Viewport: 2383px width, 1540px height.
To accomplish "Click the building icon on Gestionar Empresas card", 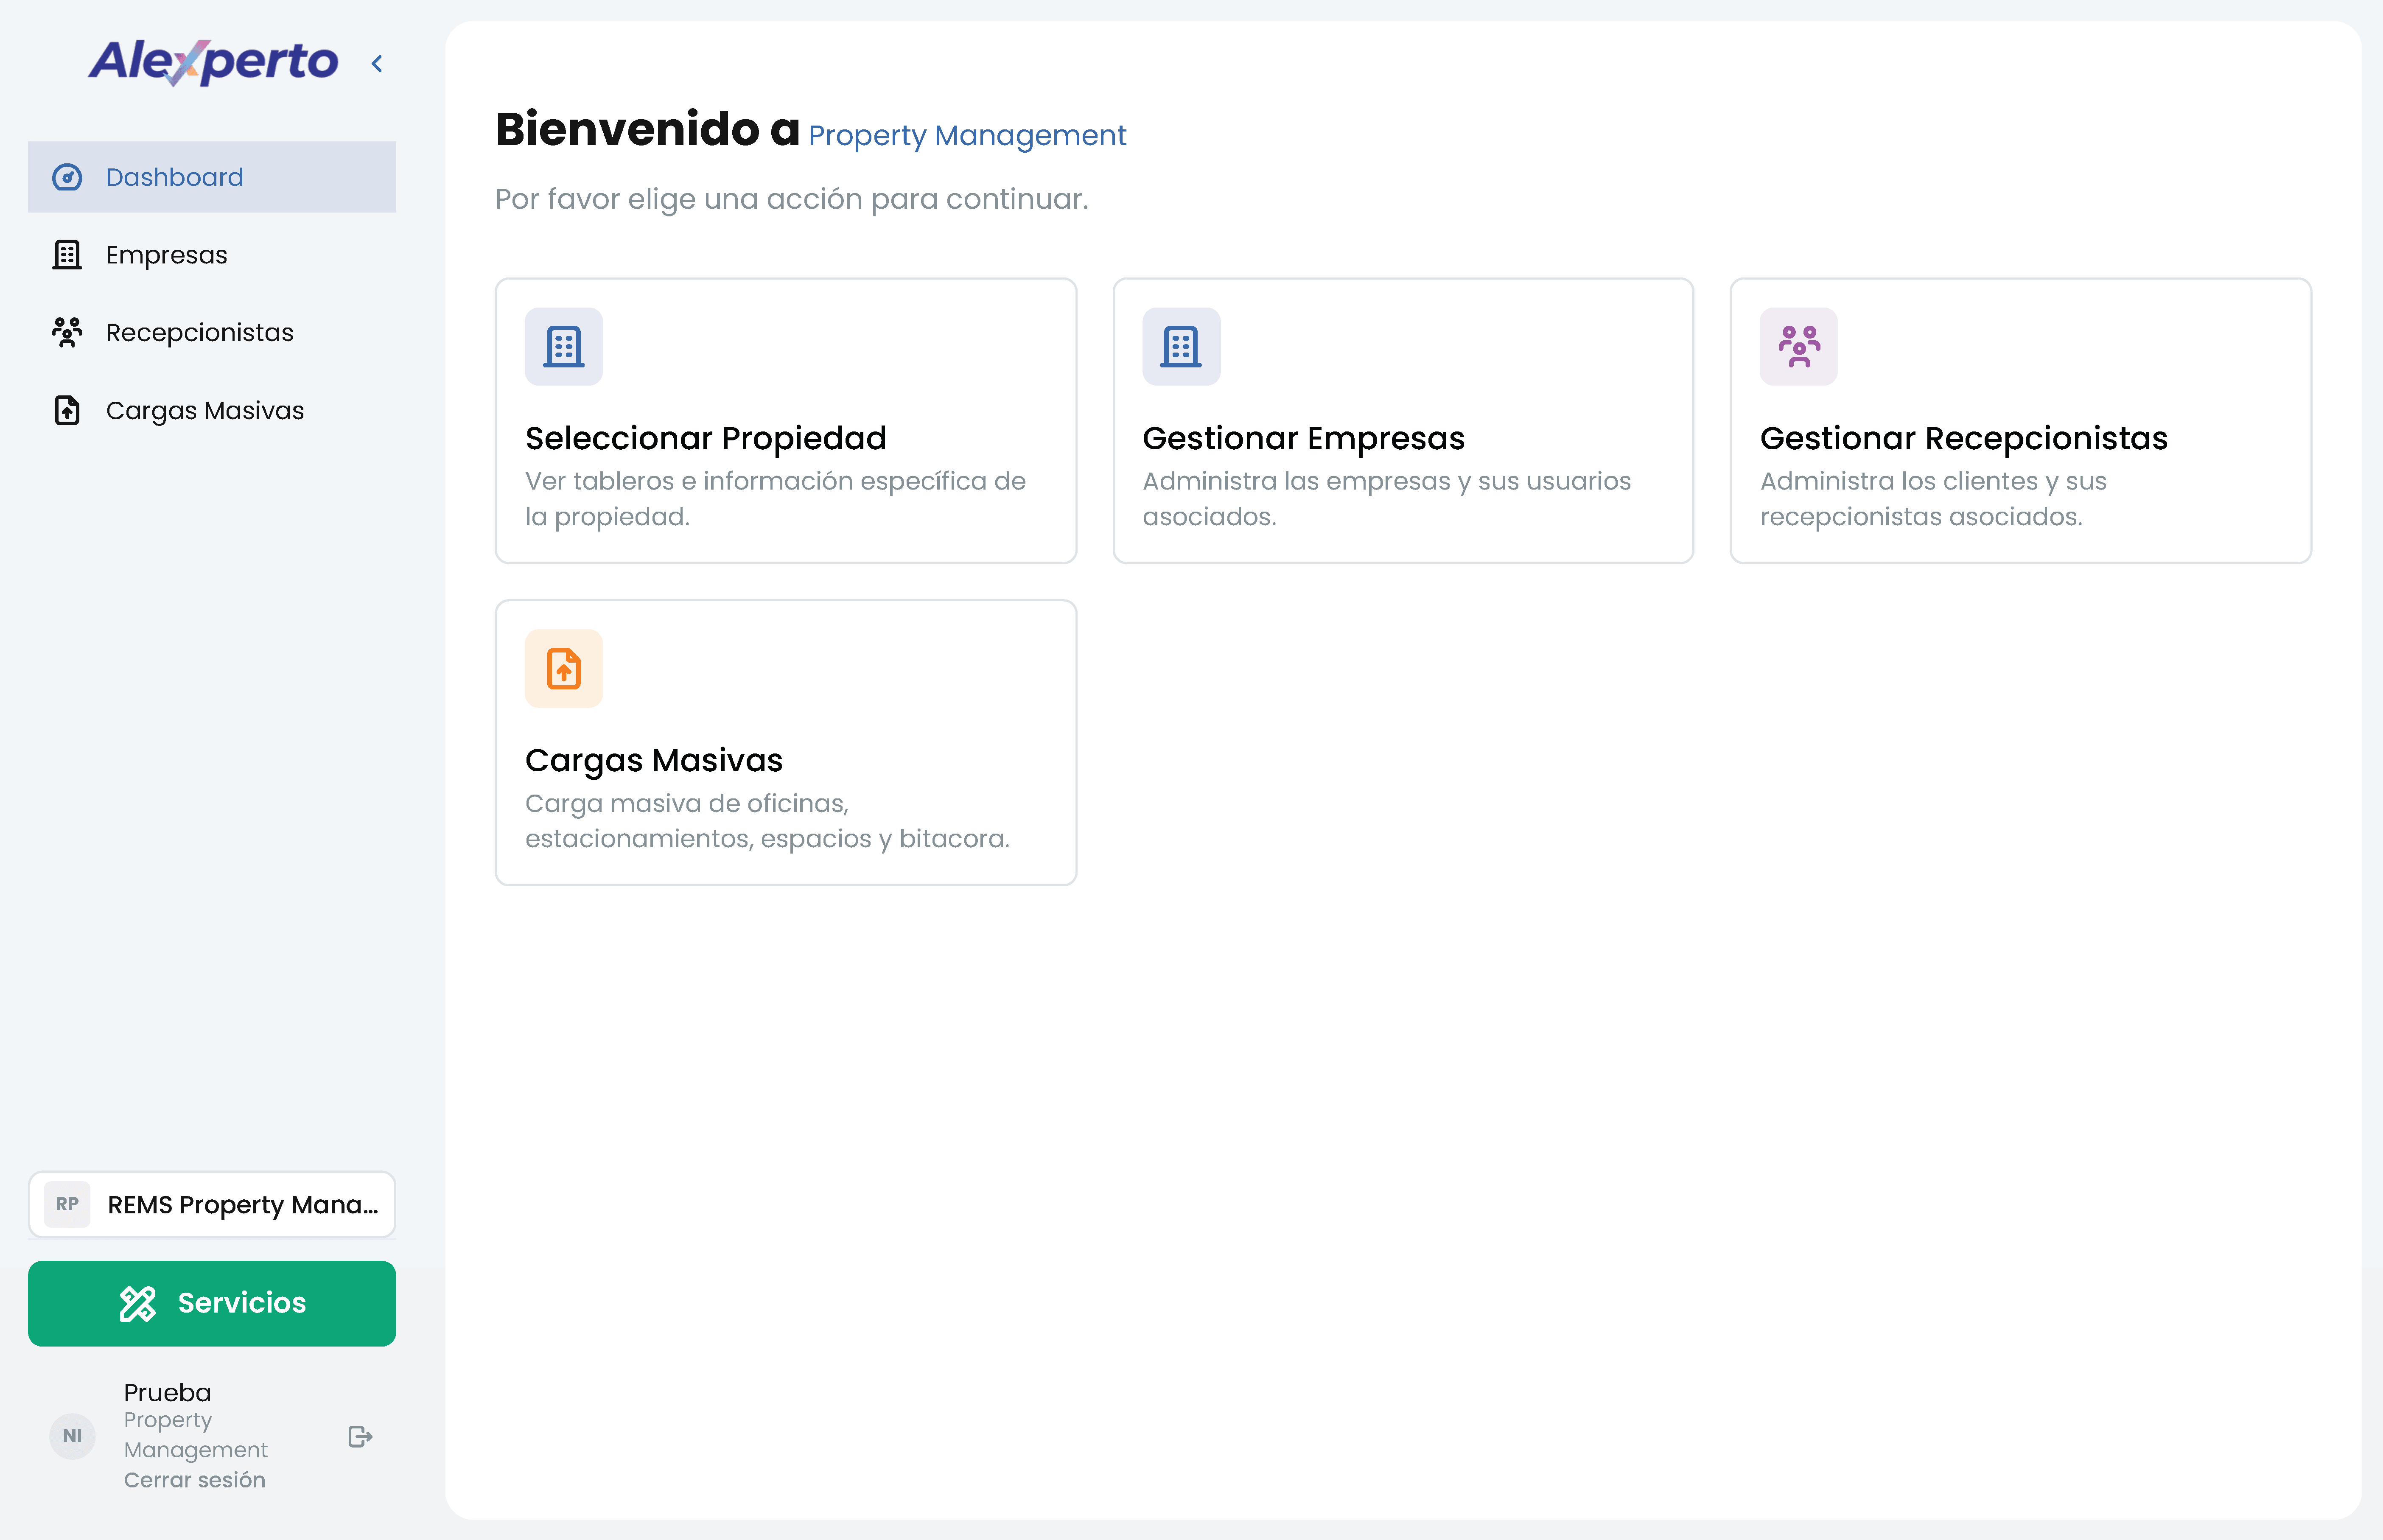I will 1181,346.
